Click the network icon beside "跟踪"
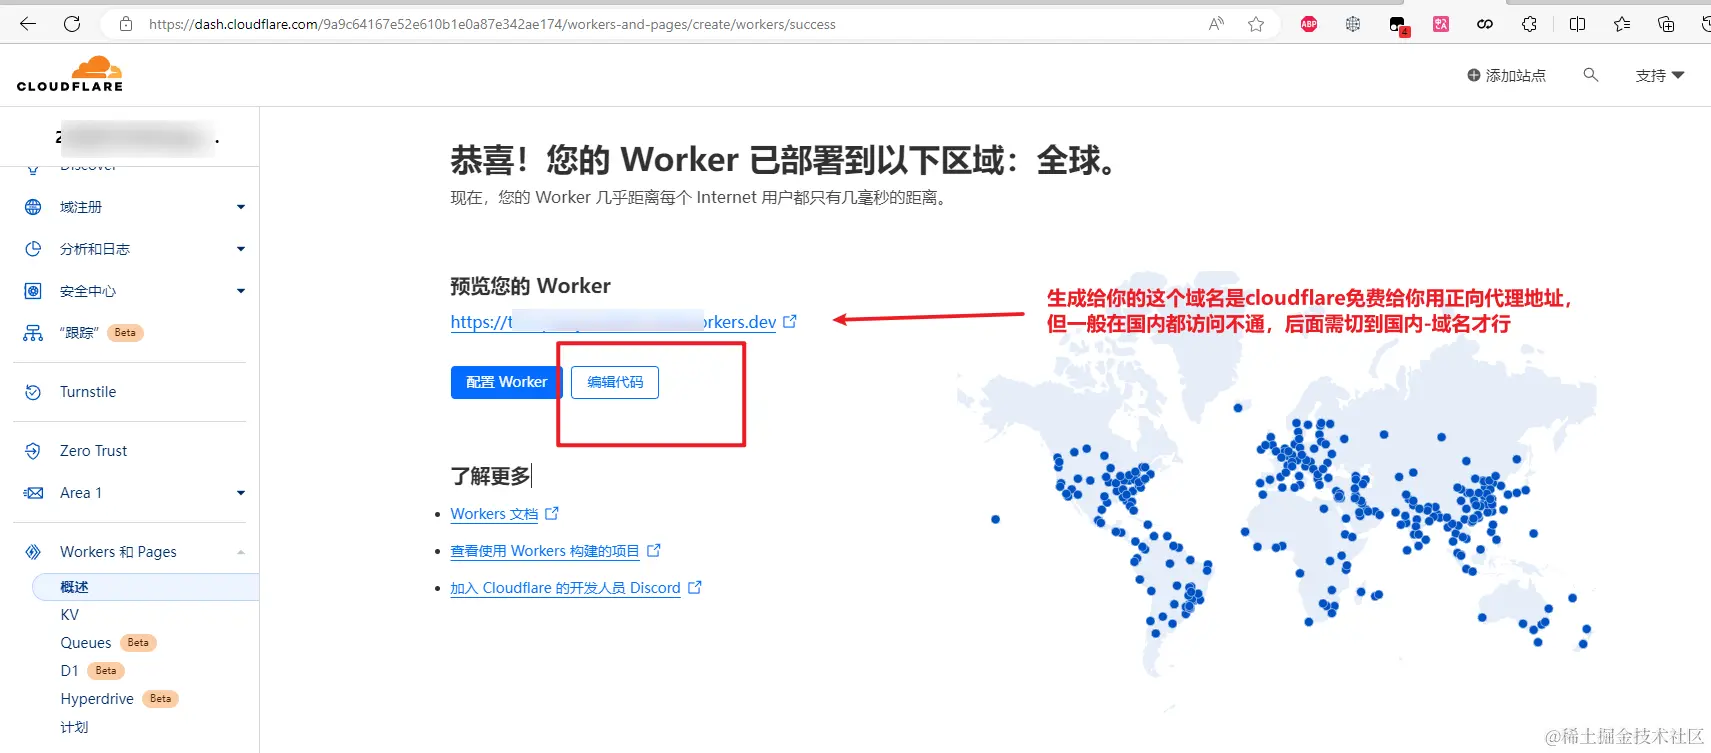The width and height of the screenshot is (1711, 753). (x=33, y=333)
